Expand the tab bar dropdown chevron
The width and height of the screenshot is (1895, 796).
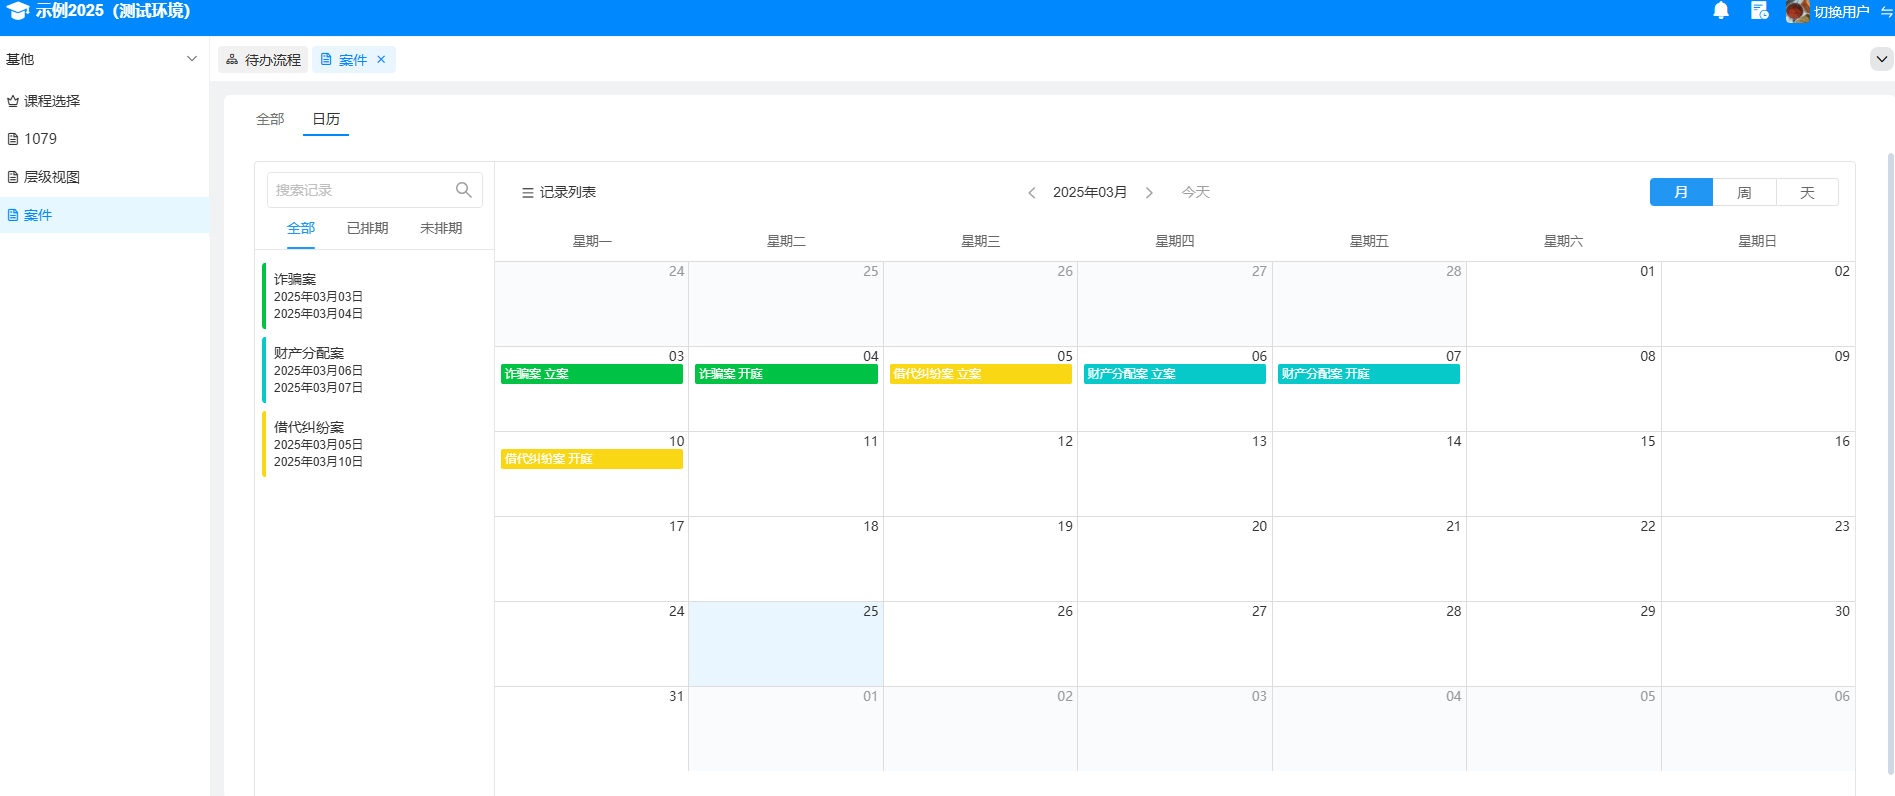tap(1881, 59)
